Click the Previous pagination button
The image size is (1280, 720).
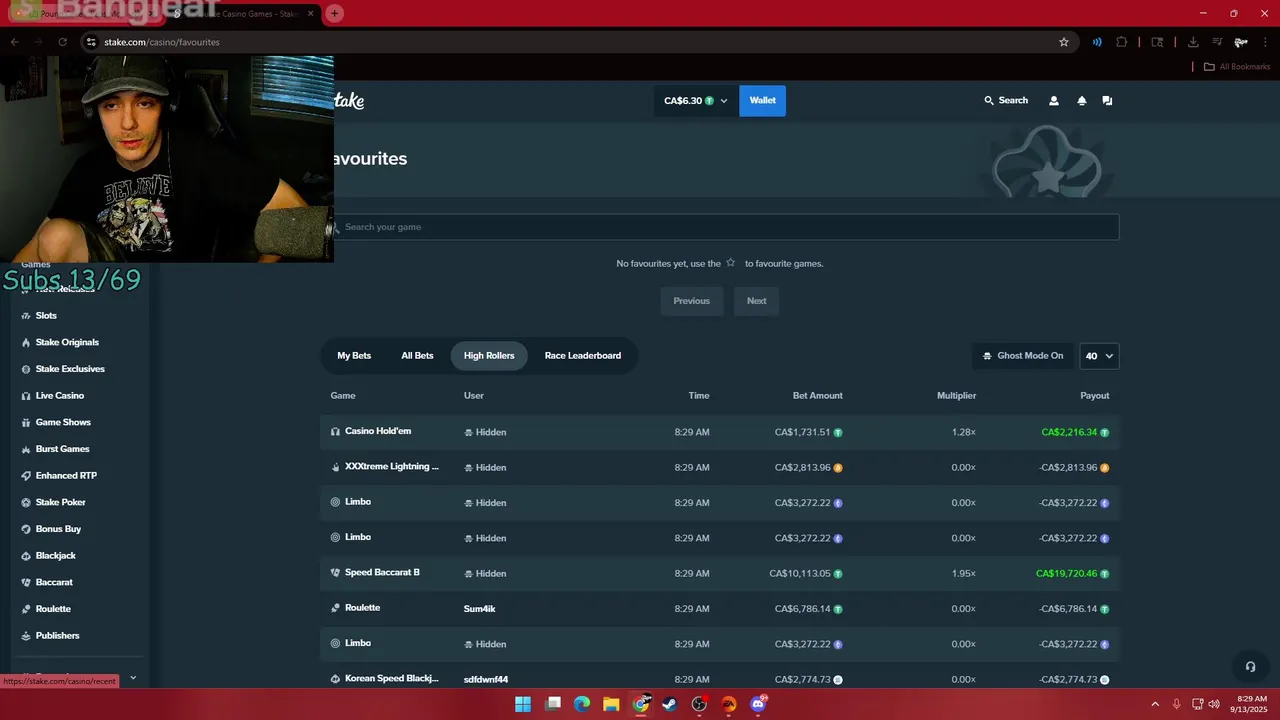coord(691,301)
